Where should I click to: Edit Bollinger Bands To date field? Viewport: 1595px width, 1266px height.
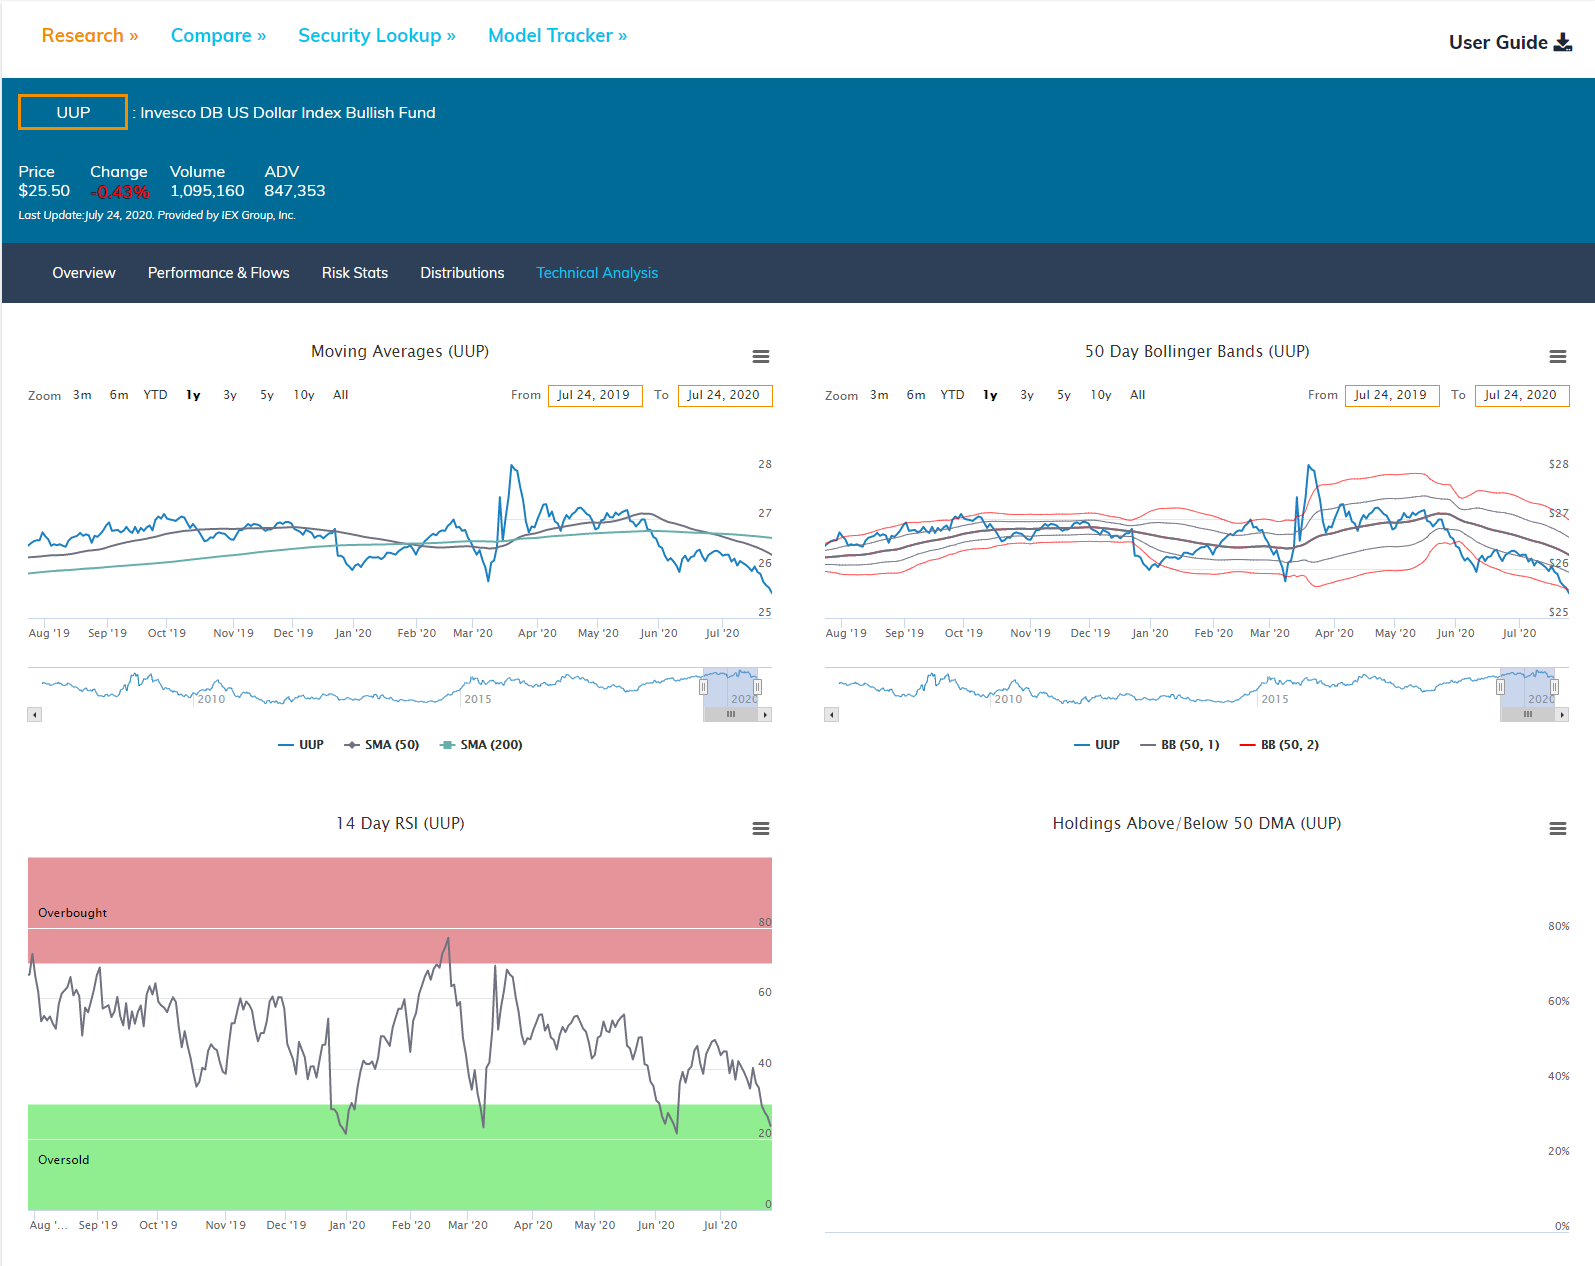pos(1522,395)
